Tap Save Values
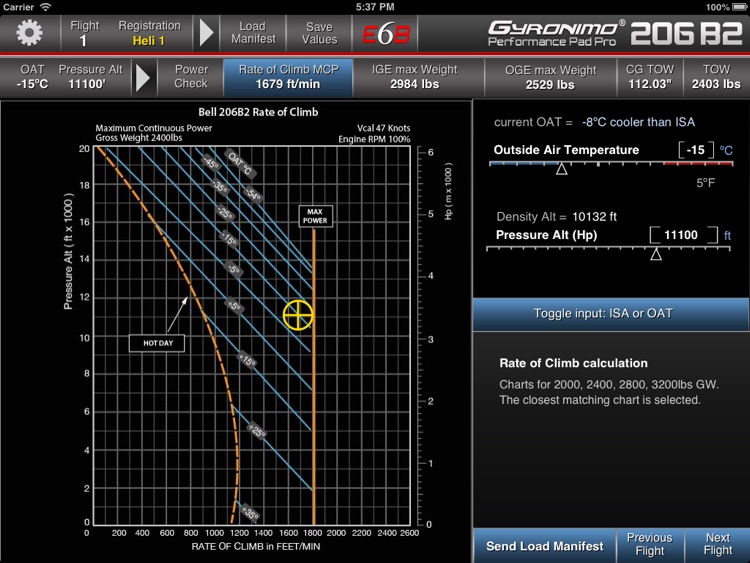The image size is (750, 563). (x=319, y=33)
